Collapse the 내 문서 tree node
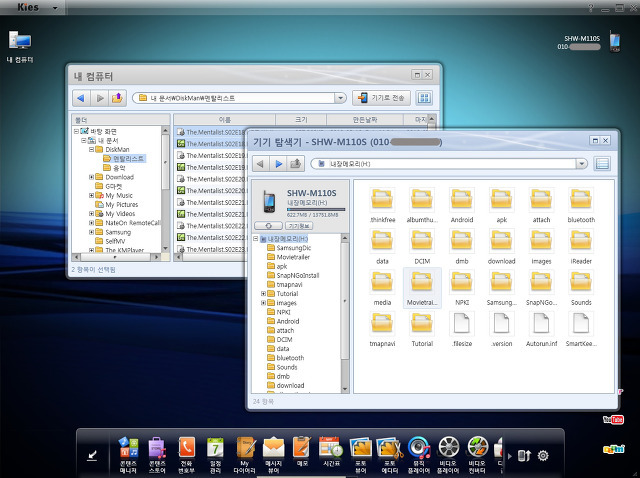 point(84,140)
